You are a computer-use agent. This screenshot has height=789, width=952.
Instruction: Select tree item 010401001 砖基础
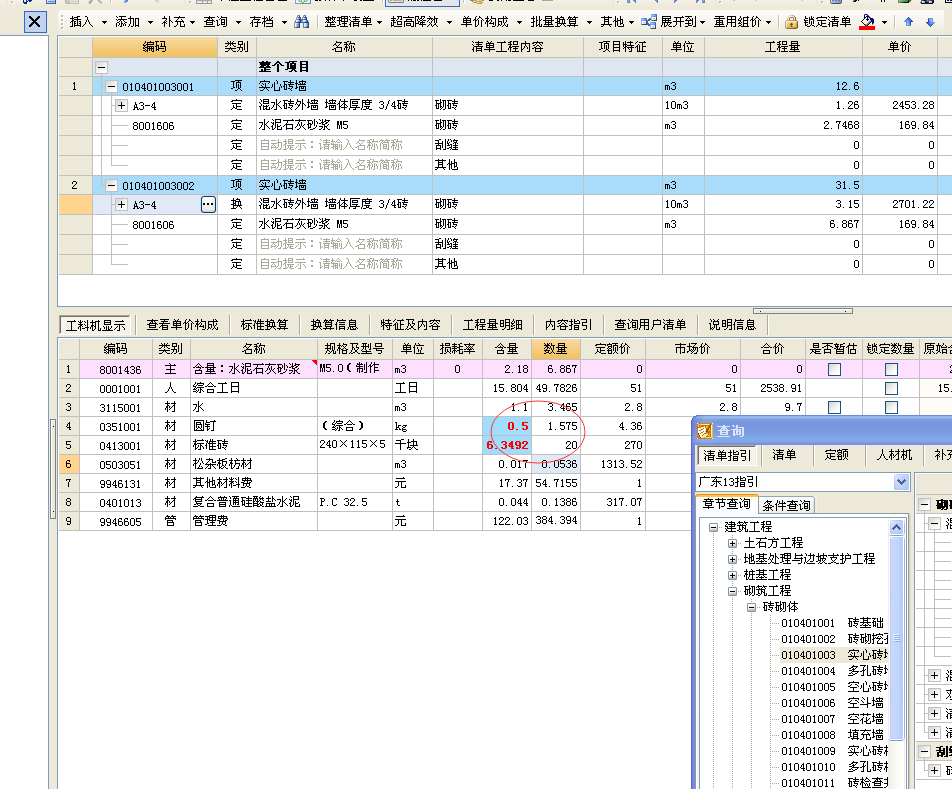[832, 623]
